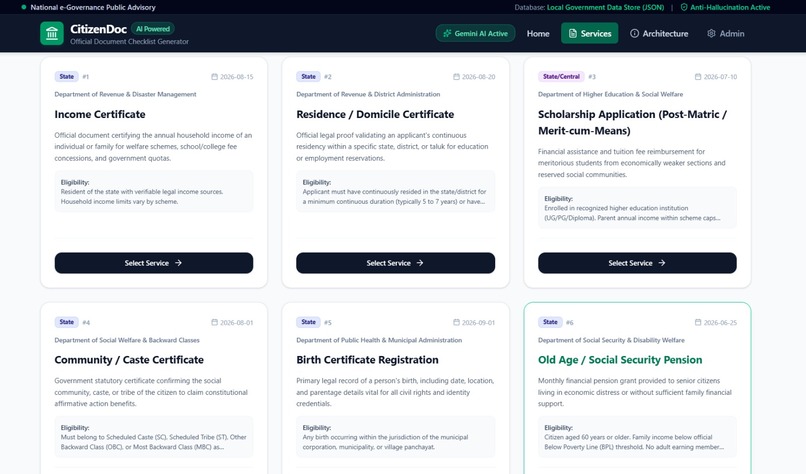Open the Residence / Domicile Certificate title
This screenshot has width=806, height=474.
coord(375,114)
